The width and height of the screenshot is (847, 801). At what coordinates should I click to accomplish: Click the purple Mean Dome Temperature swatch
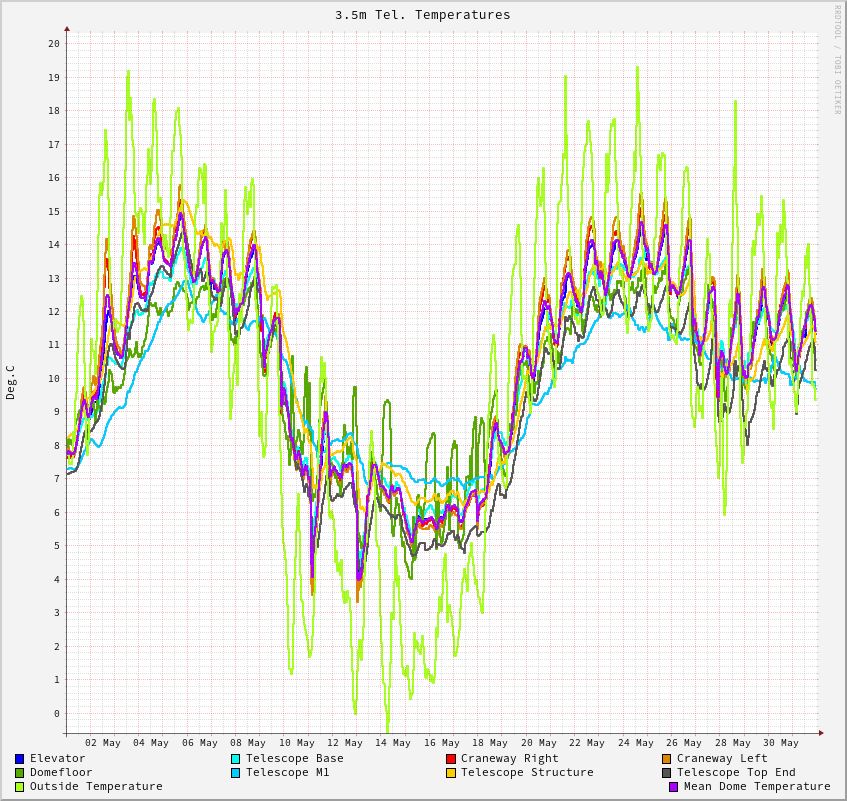point(674,787)
